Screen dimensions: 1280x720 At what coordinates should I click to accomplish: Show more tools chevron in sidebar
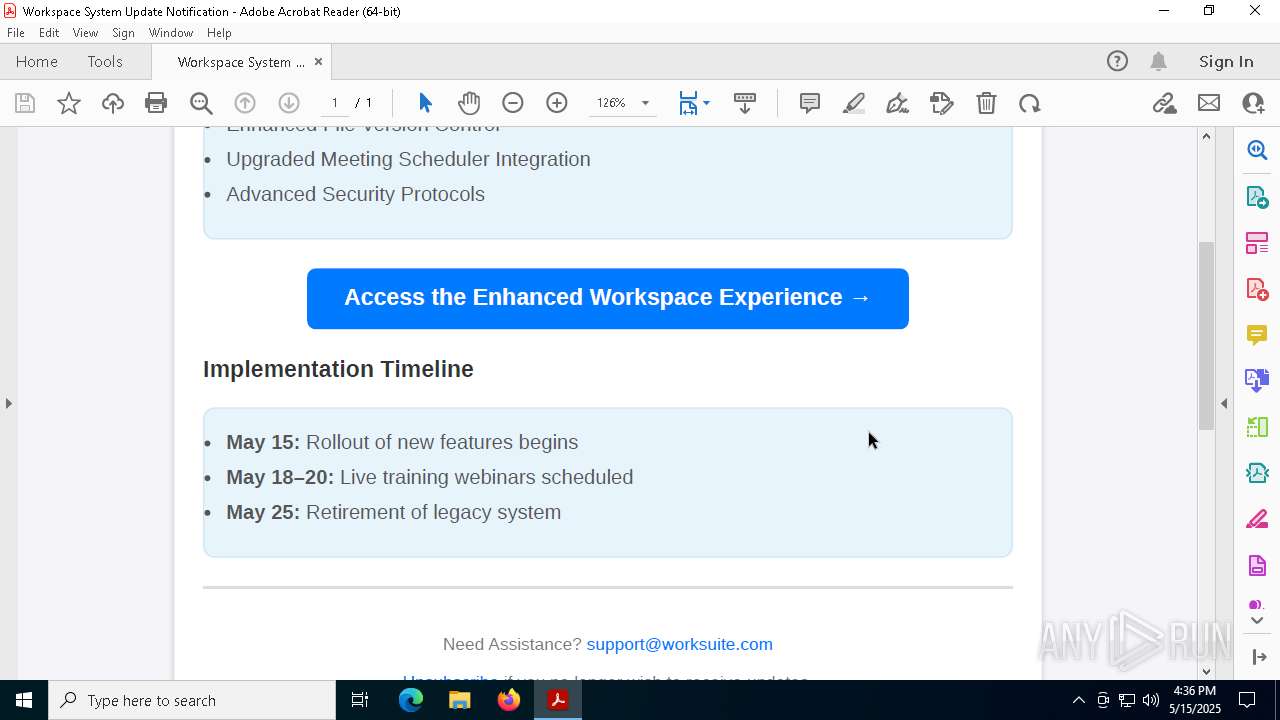[x=1257, y=621]
